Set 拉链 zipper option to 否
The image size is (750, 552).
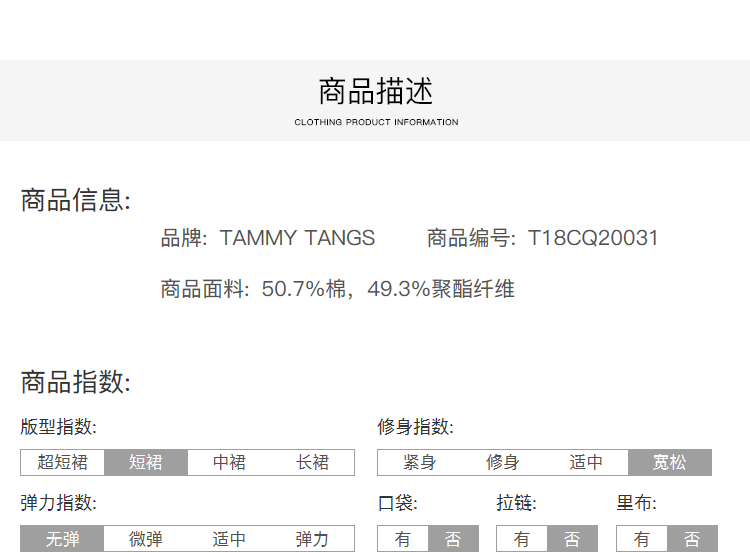click(x=572, y=539)
